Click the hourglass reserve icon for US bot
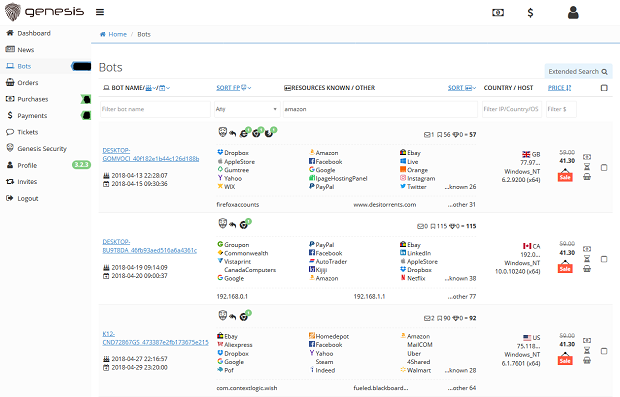Screen dimensions: 620x397 pos(587,350)
